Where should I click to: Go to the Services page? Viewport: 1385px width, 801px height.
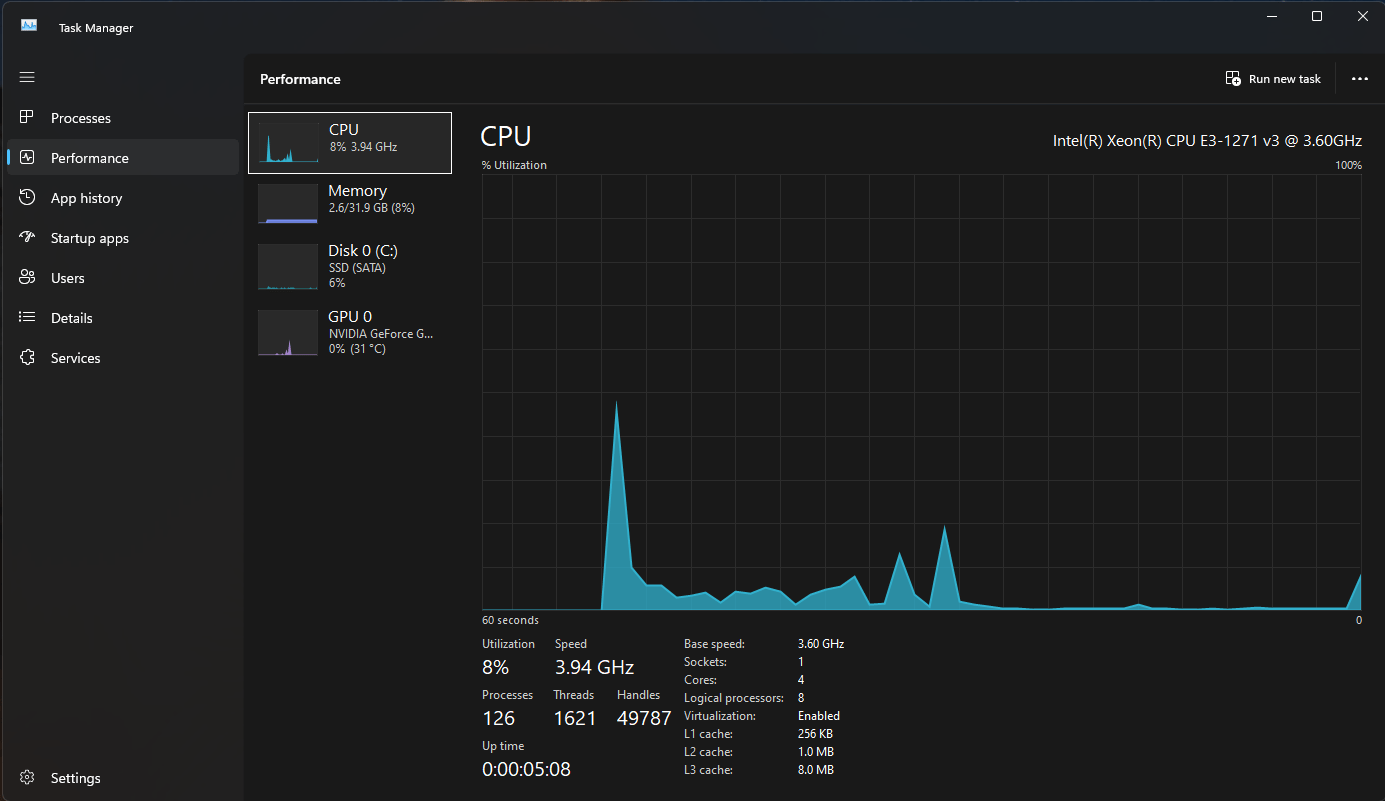point(123,358)
